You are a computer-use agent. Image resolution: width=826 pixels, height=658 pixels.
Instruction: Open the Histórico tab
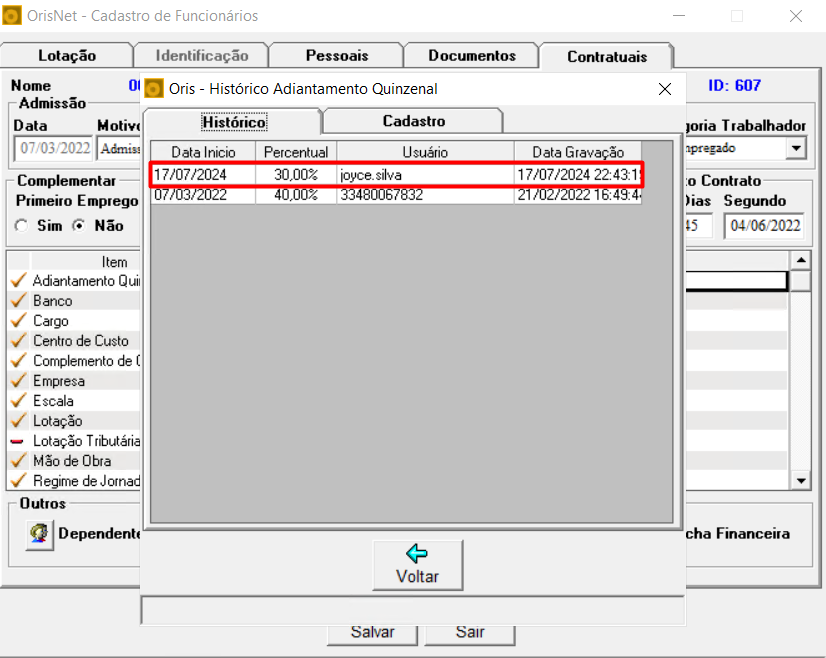(233, 122)
